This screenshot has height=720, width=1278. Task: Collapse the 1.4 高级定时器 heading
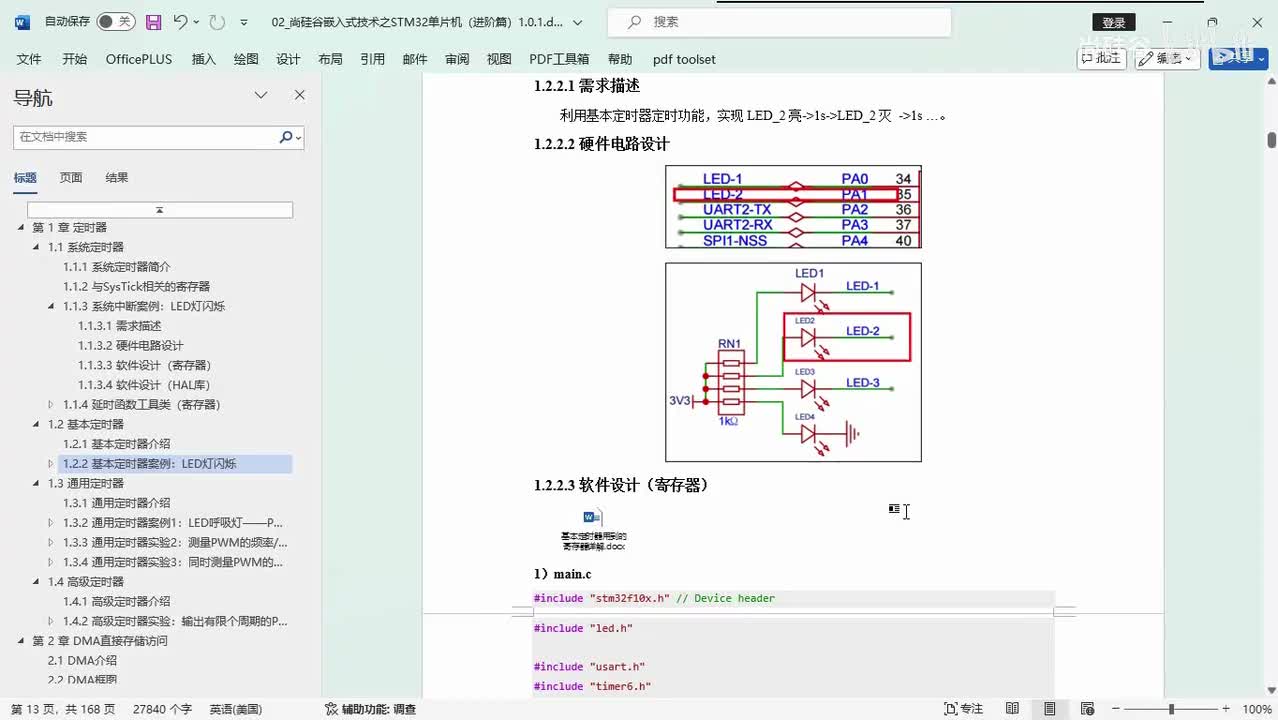click(36, 582)
